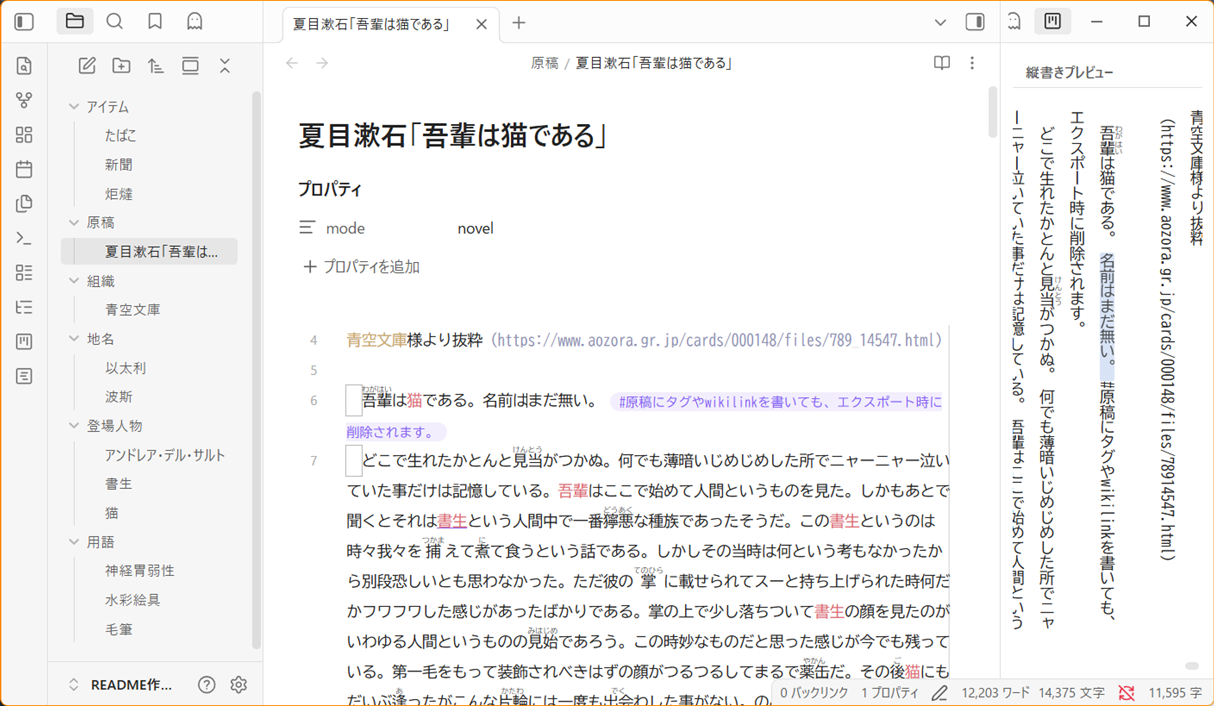The image size is (1214, 706).
Task: Open the 炬燵 note
Action: tap(119, 194)
